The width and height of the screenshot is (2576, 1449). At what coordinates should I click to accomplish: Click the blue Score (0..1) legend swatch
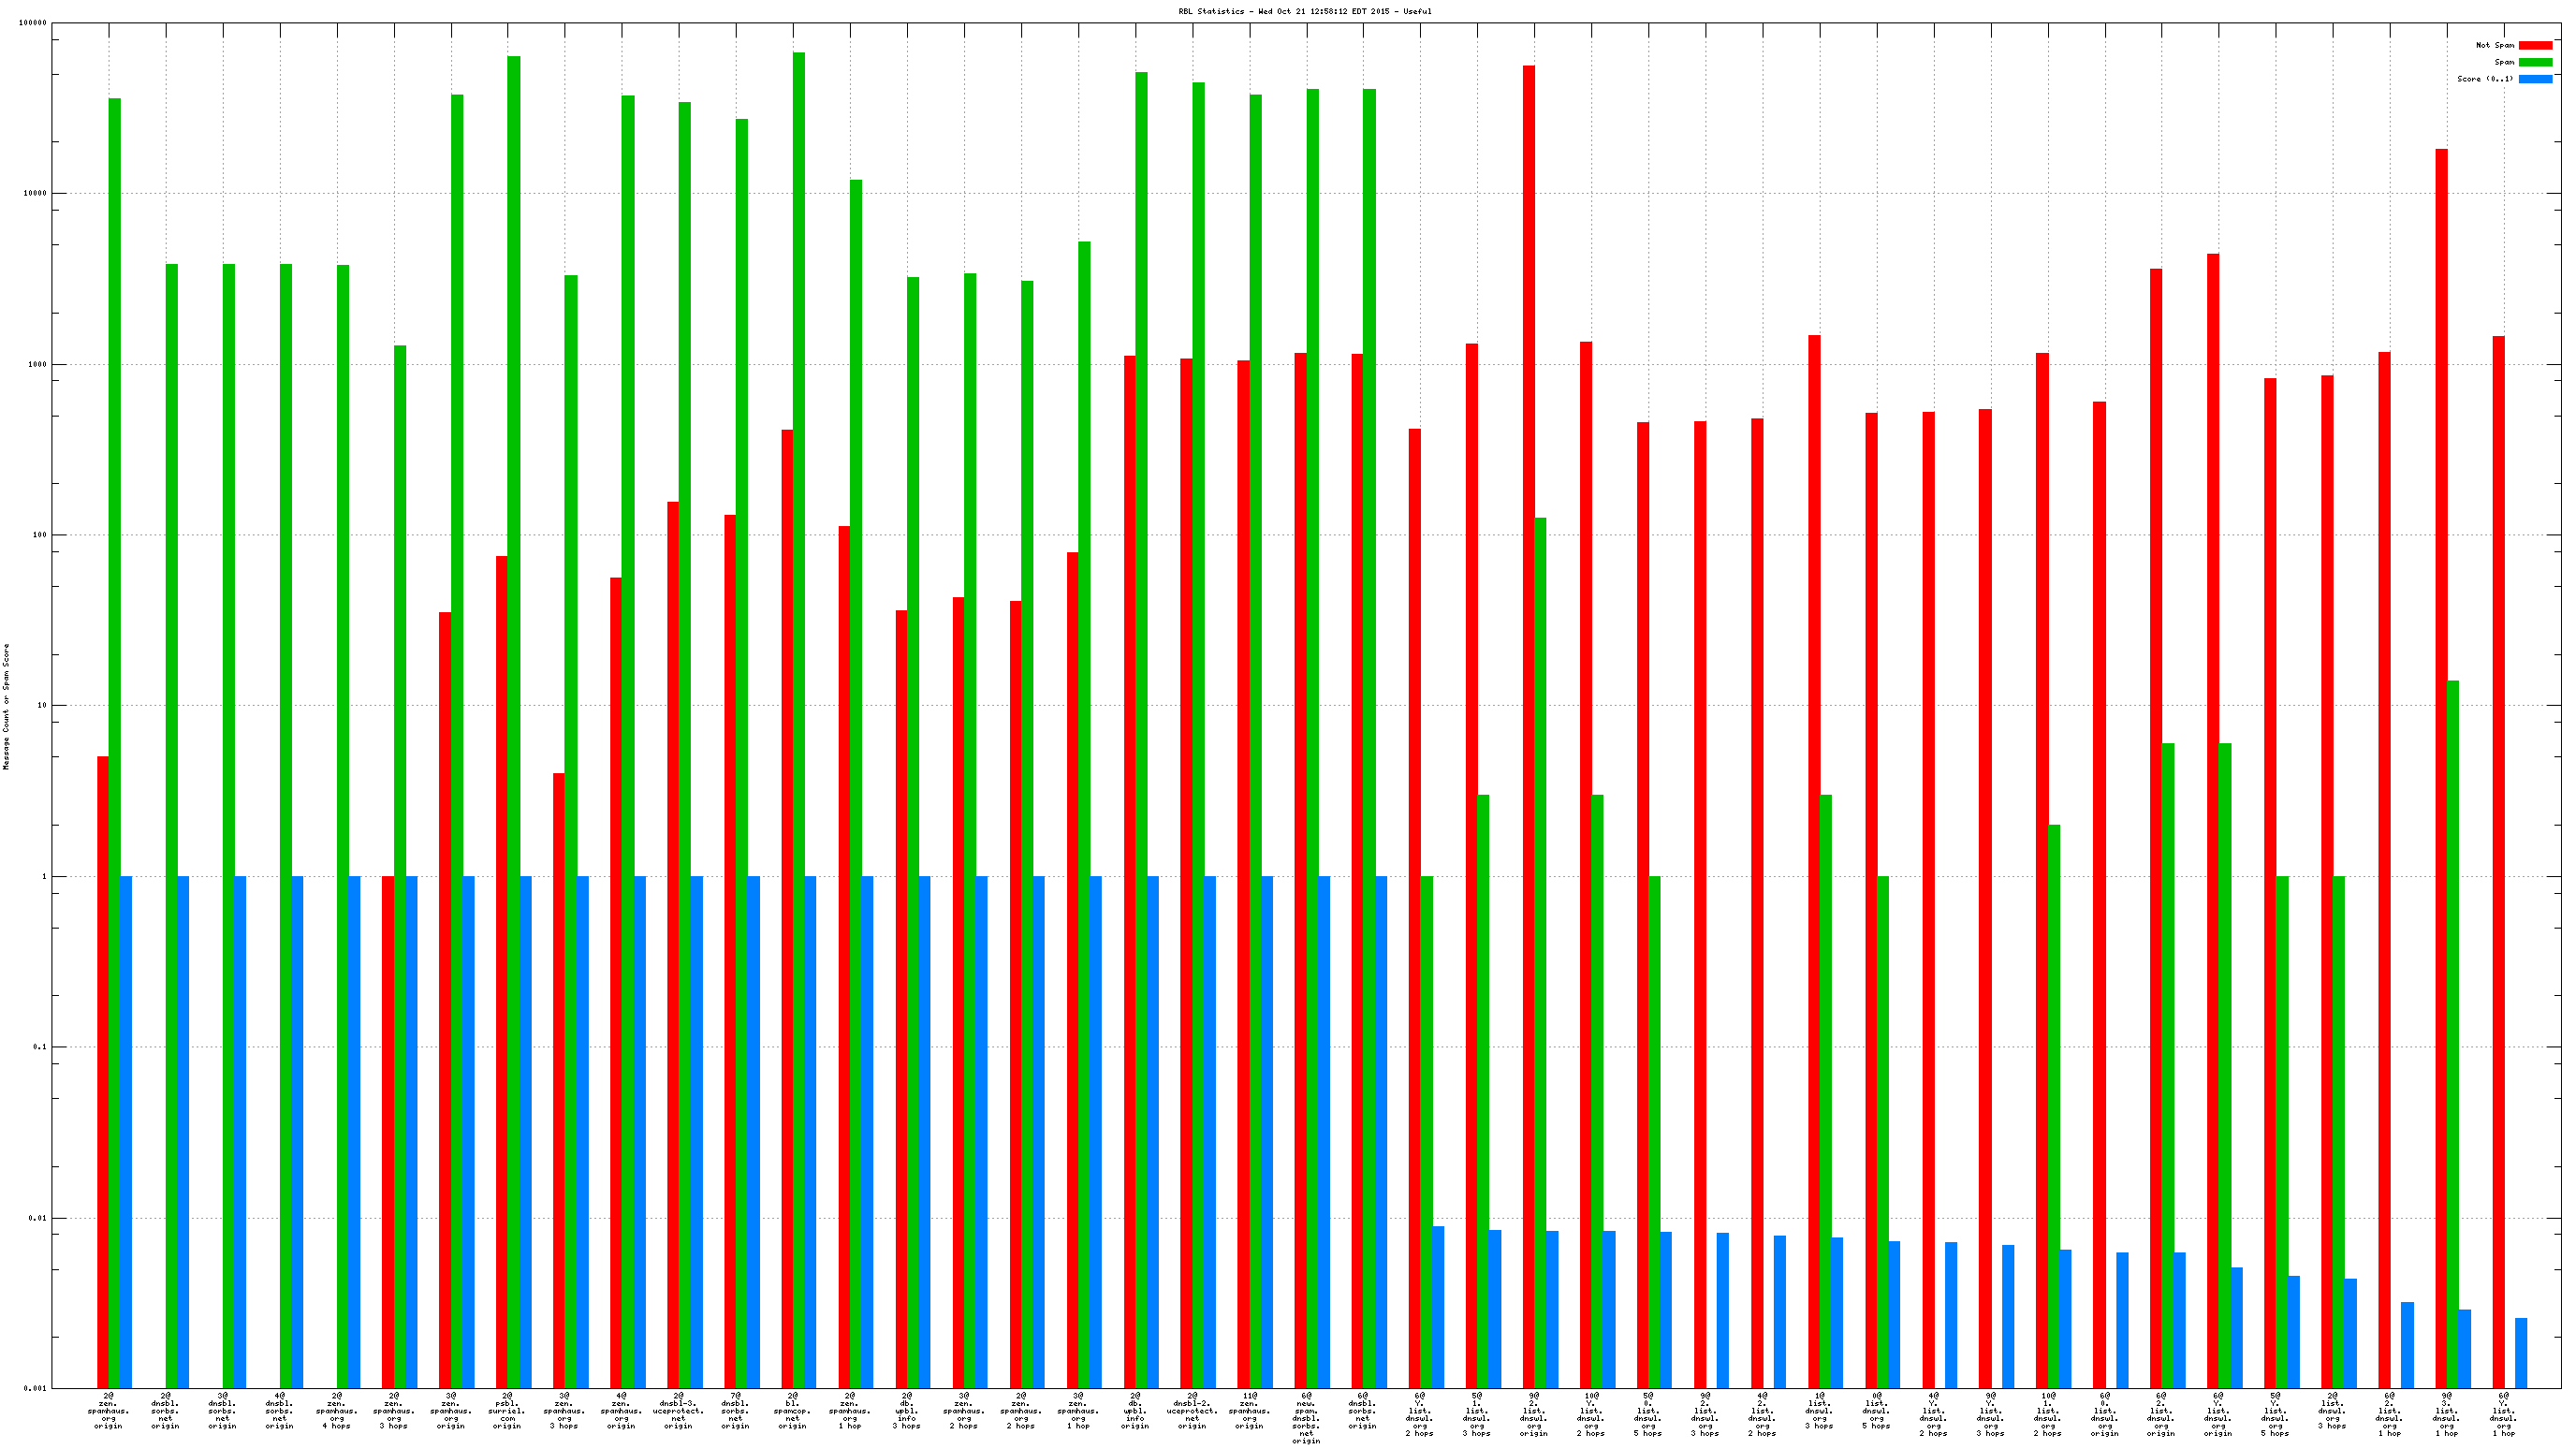pos(2535,79)
